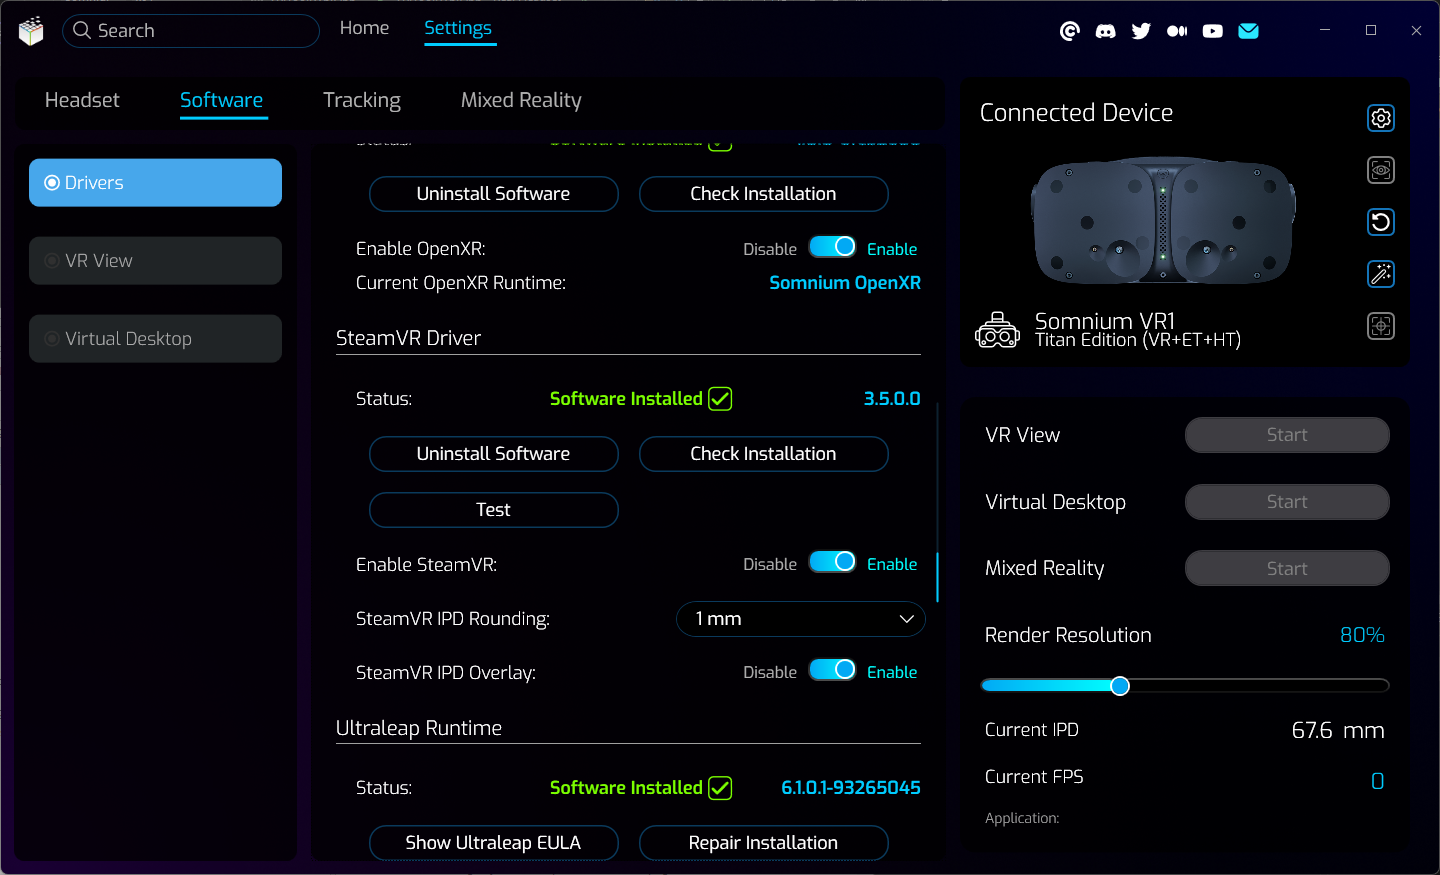
Task: Open the Mixed Reality tab
Action: (x=520, y=100)
